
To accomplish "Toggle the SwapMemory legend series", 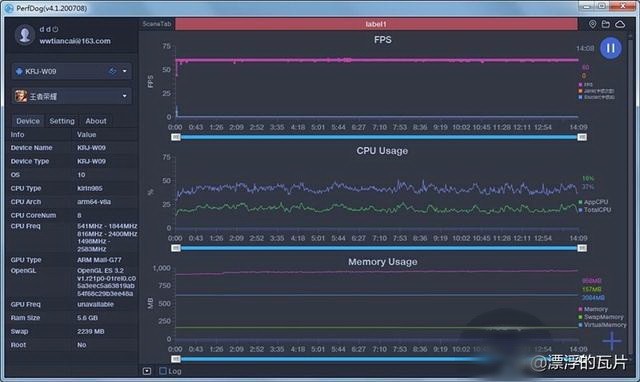I will (601, 317).
